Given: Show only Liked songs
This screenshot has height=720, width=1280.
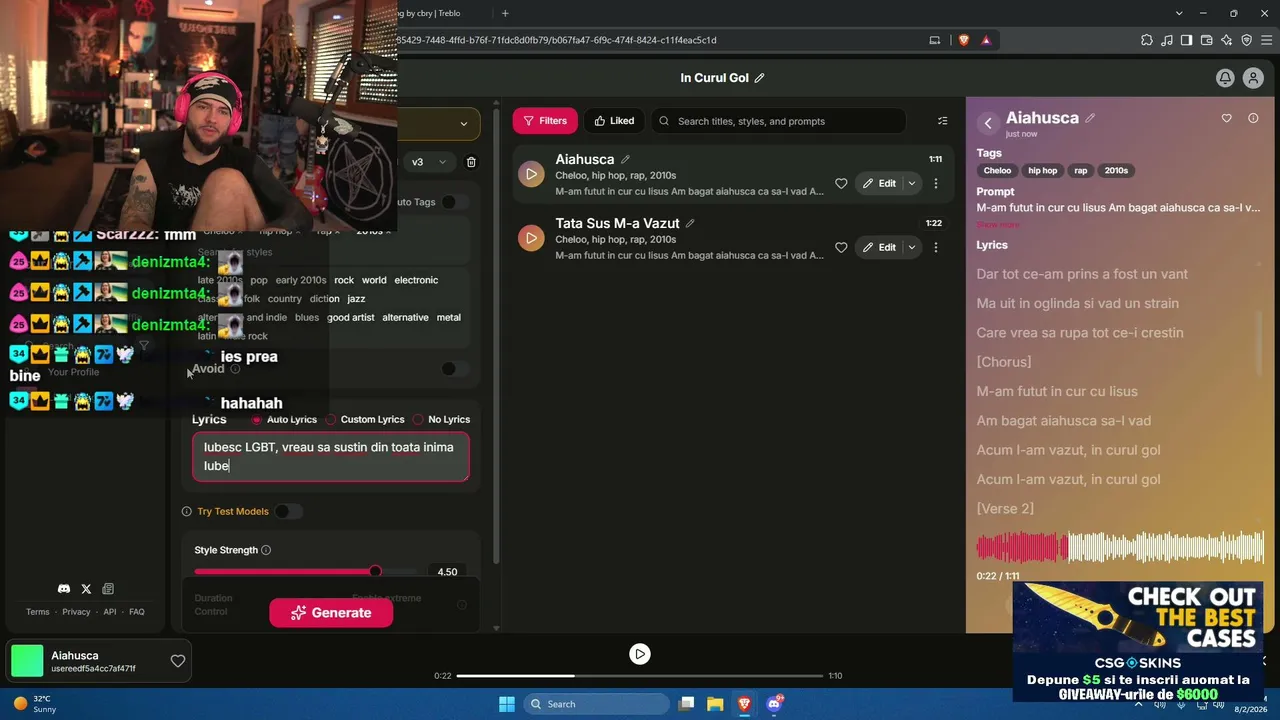Looking at the screenshot, I should 614,121.
